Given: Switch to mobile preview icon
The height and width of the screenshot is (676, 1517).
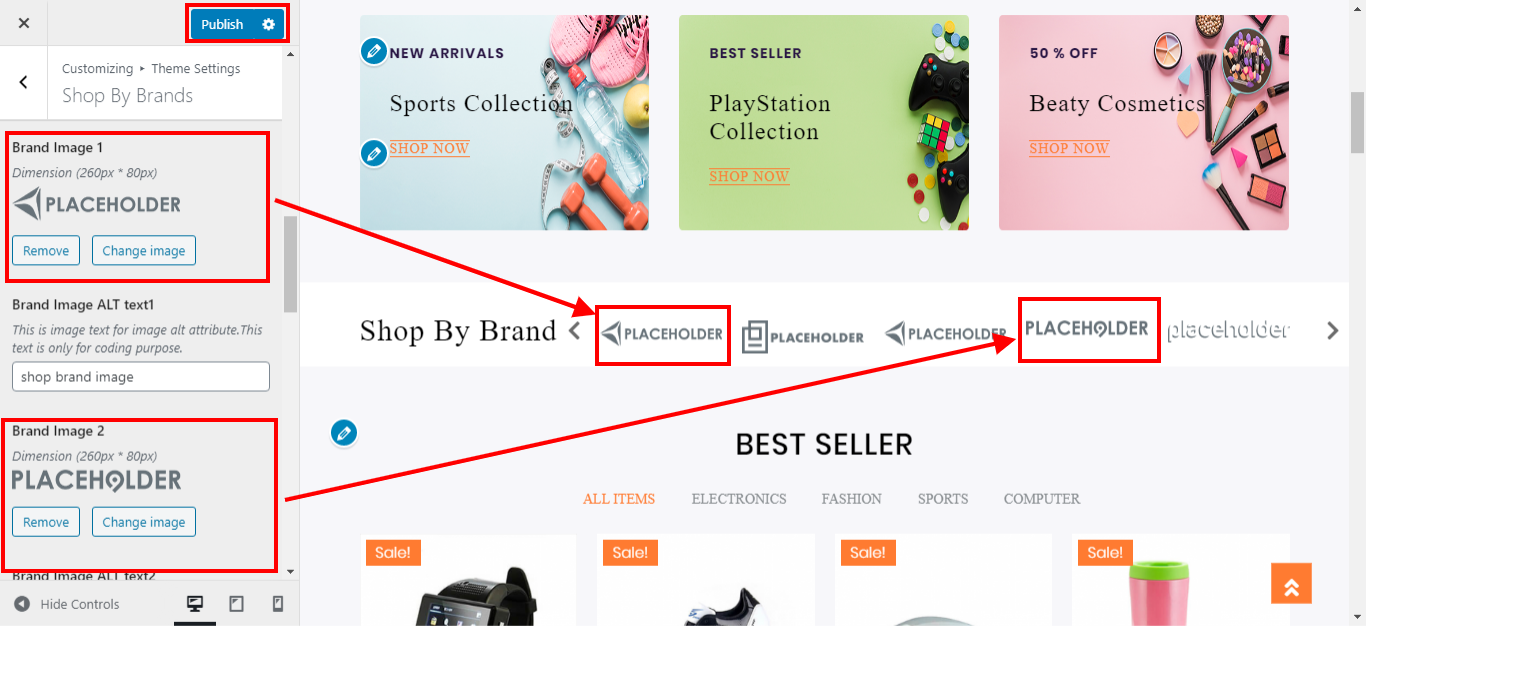Looking at the screenshot, I should (278, 604).
